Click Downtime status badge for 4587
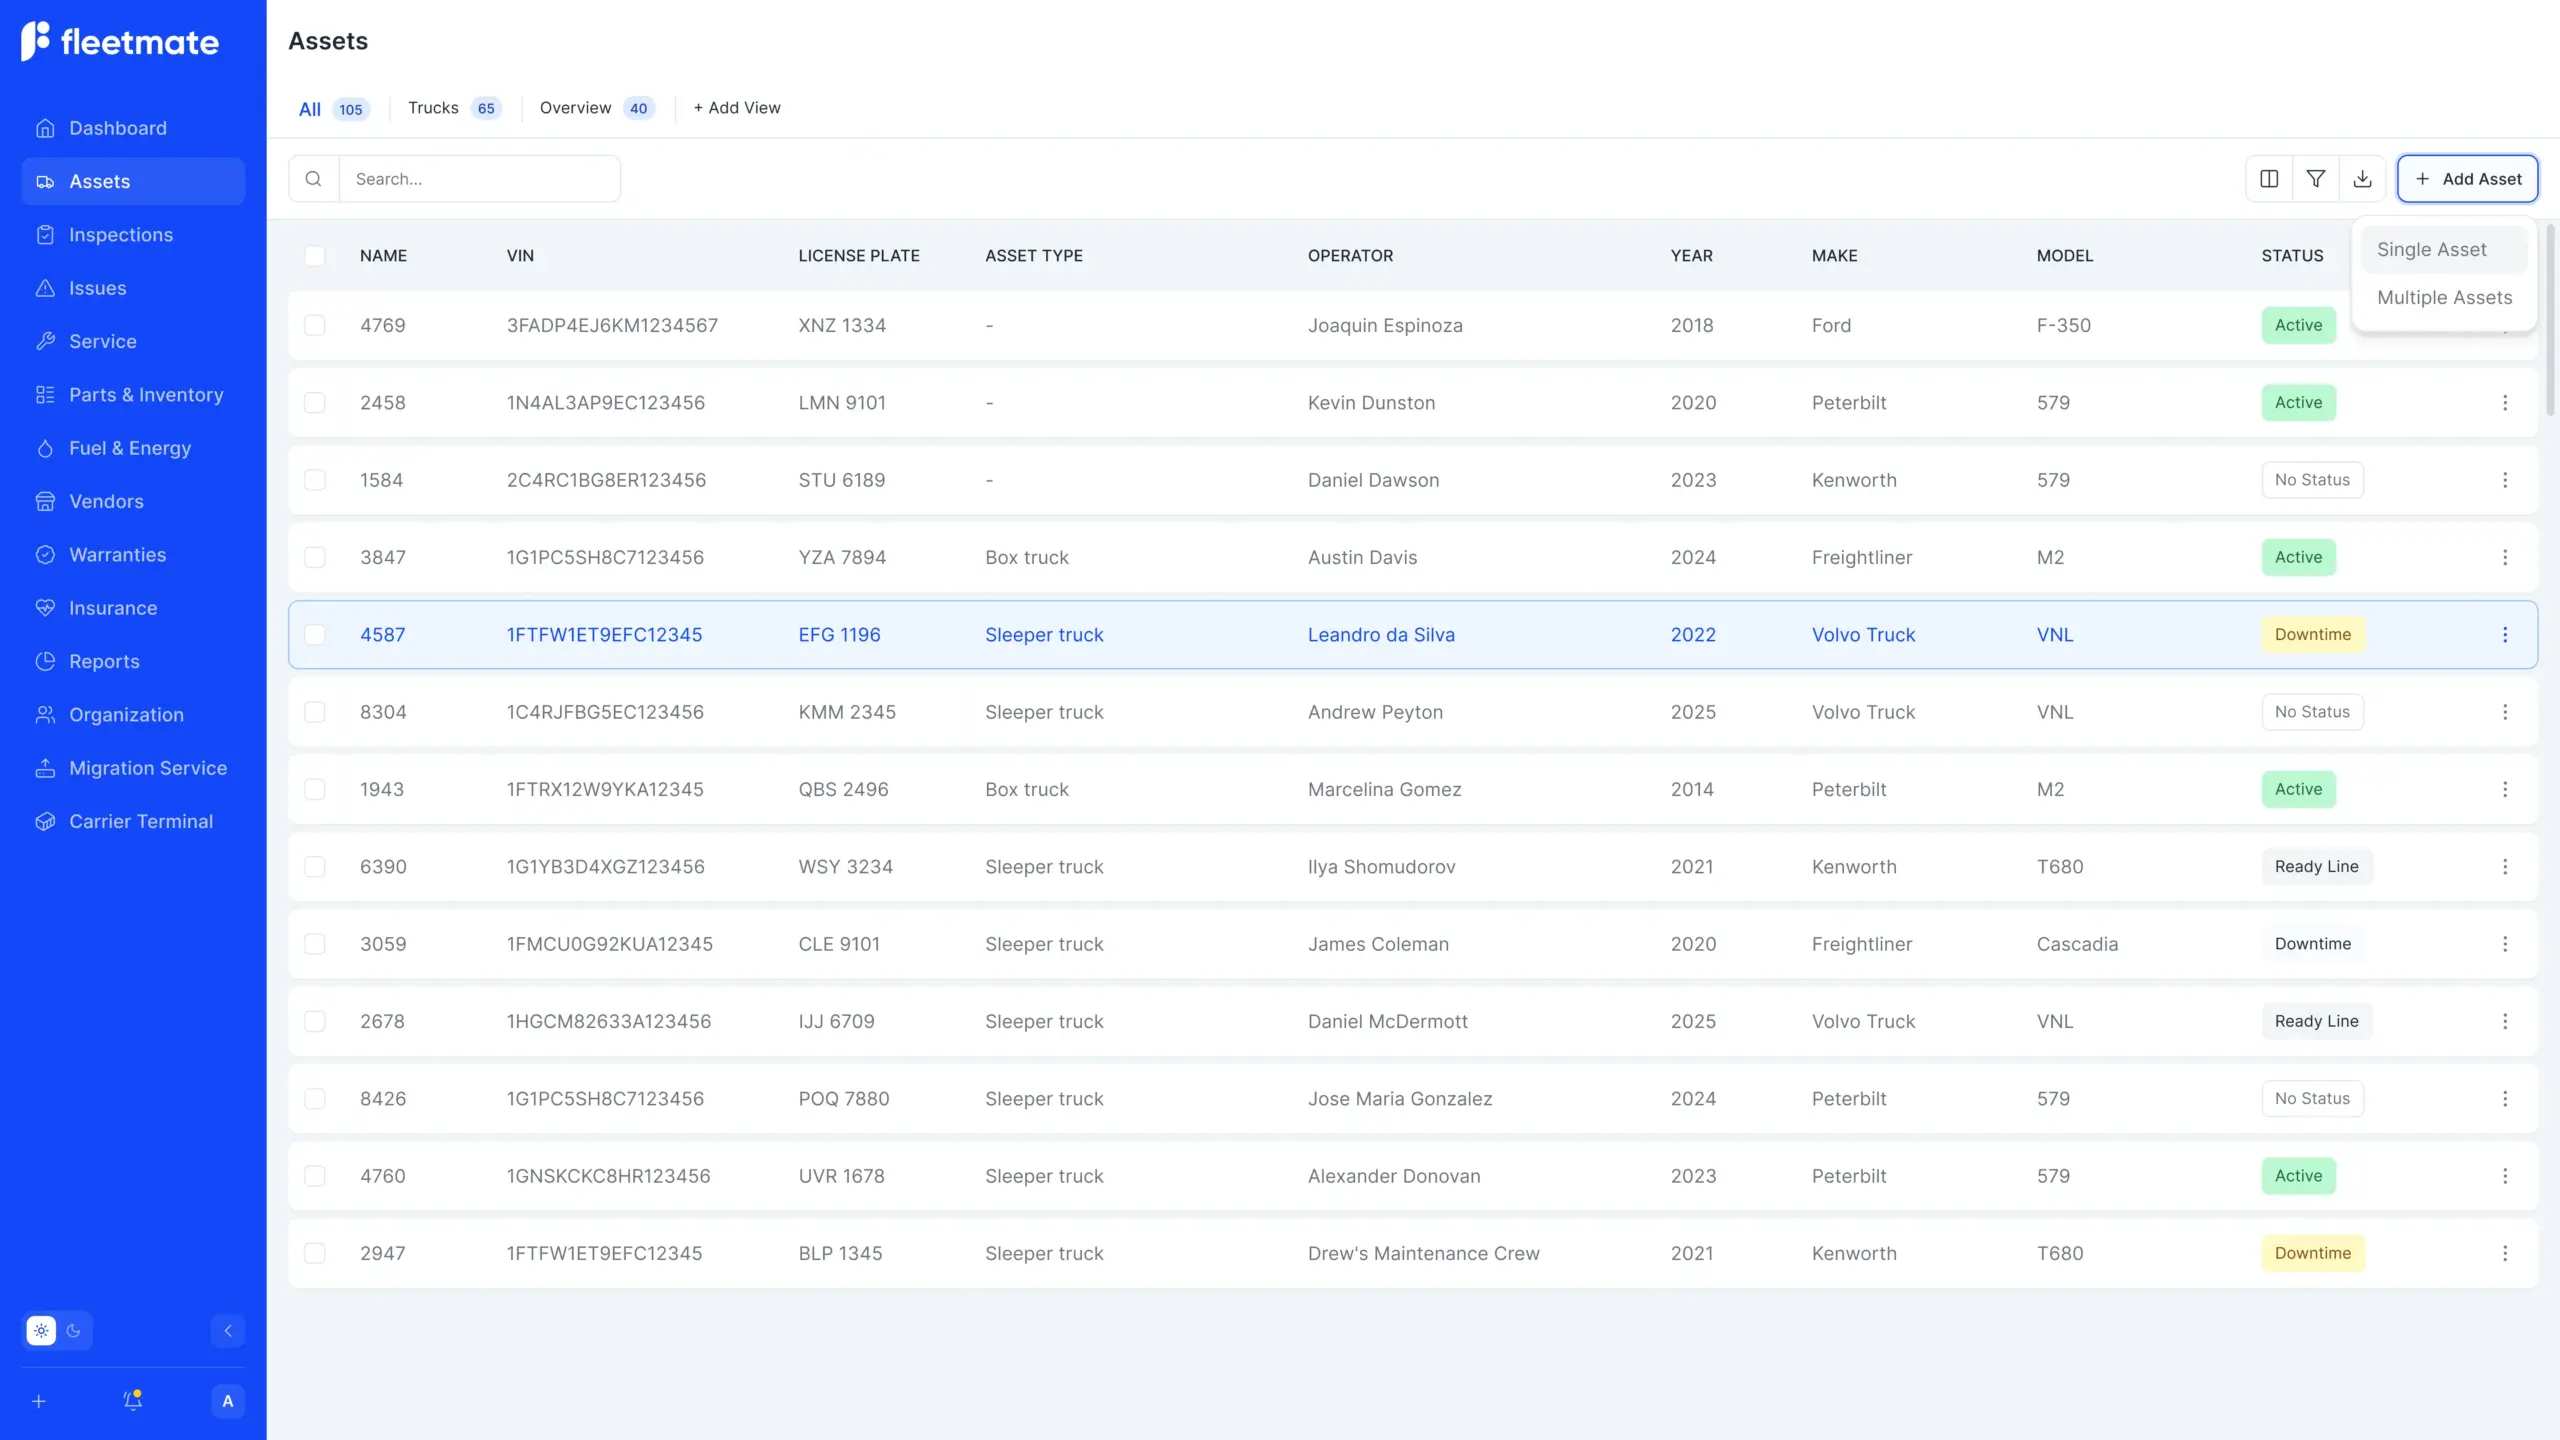Image resolution: width=2560 pixels, height=1440 pixels. click(2312, 634)
